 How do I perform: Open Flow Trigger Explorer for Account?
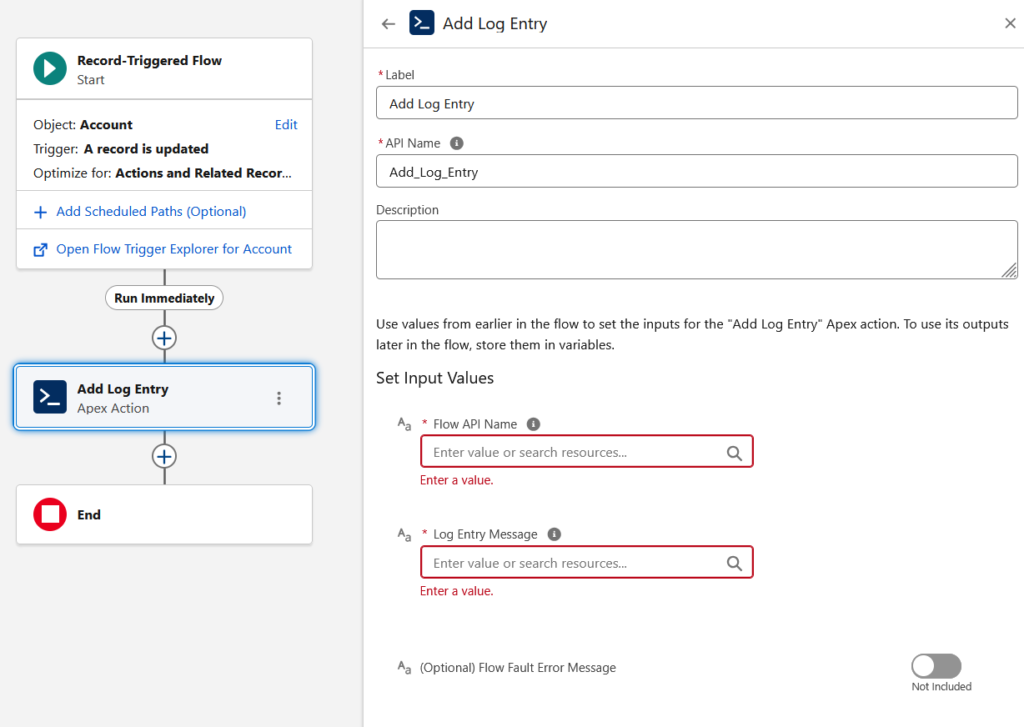pos(174,249)
